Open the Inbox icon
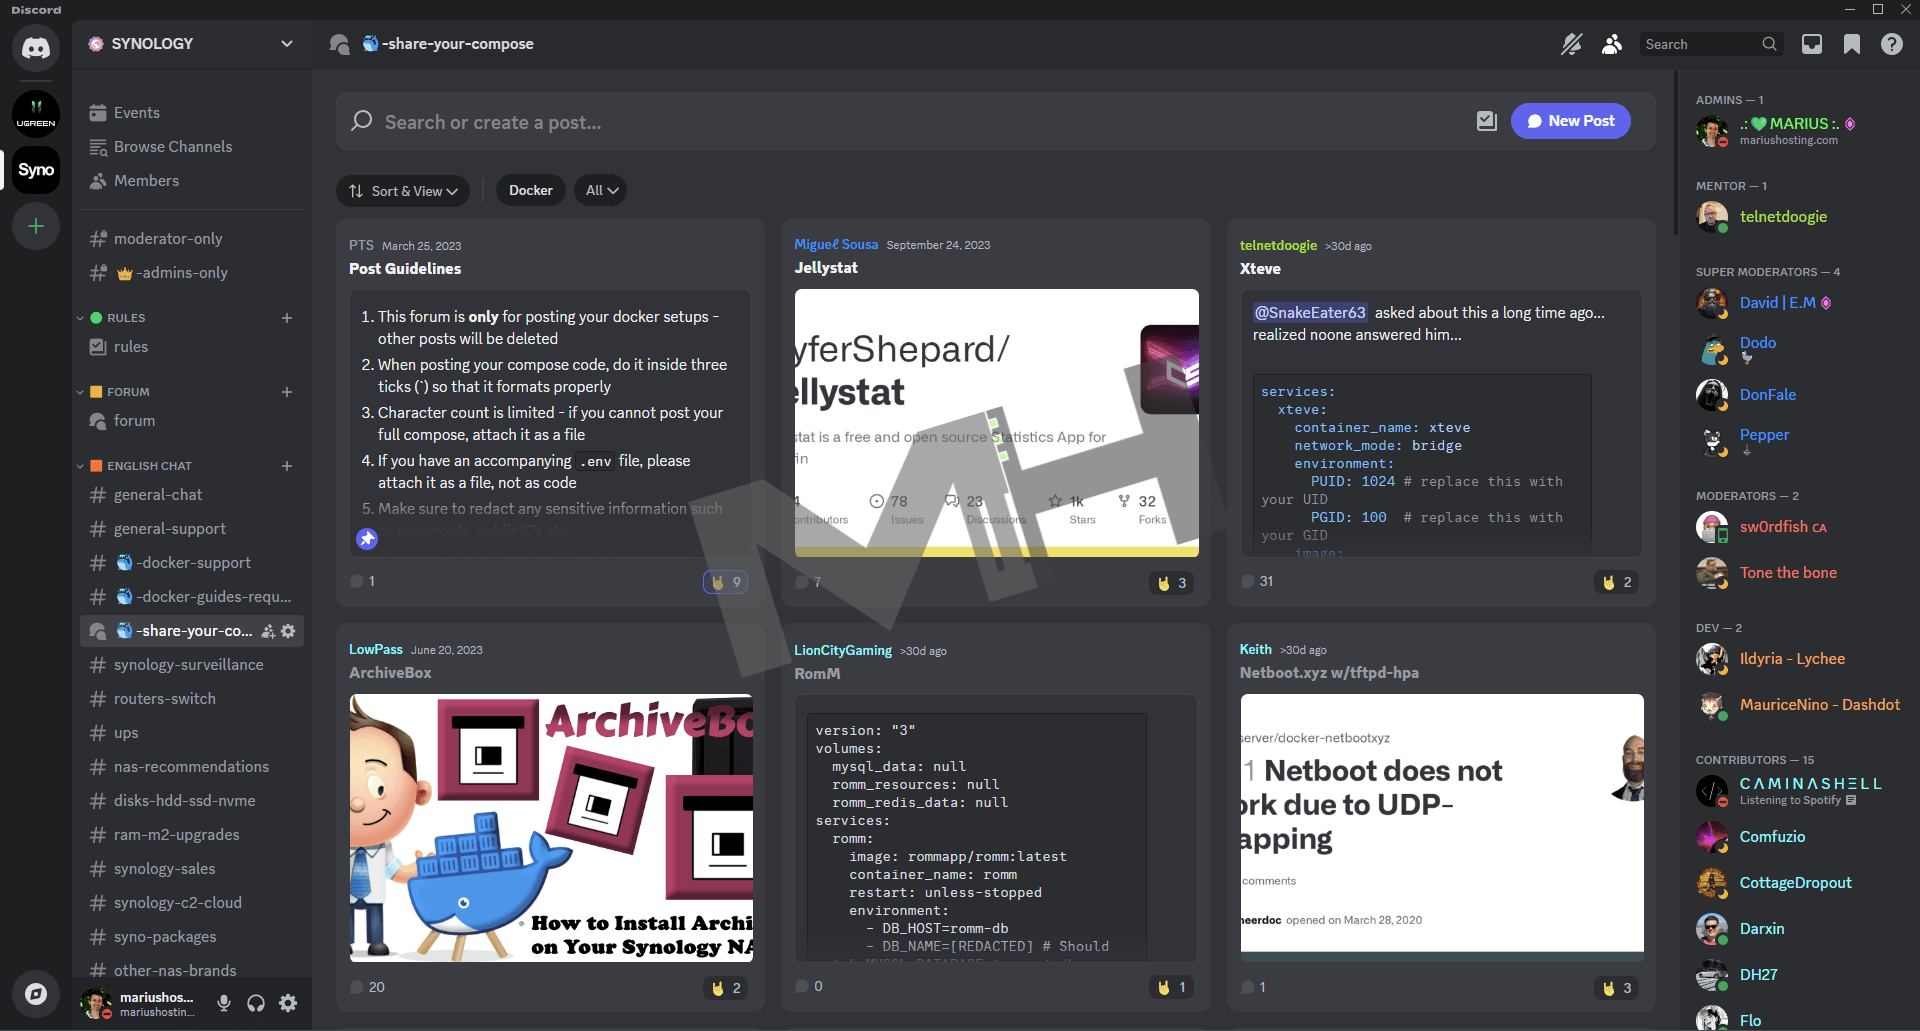 point(1812,44)
